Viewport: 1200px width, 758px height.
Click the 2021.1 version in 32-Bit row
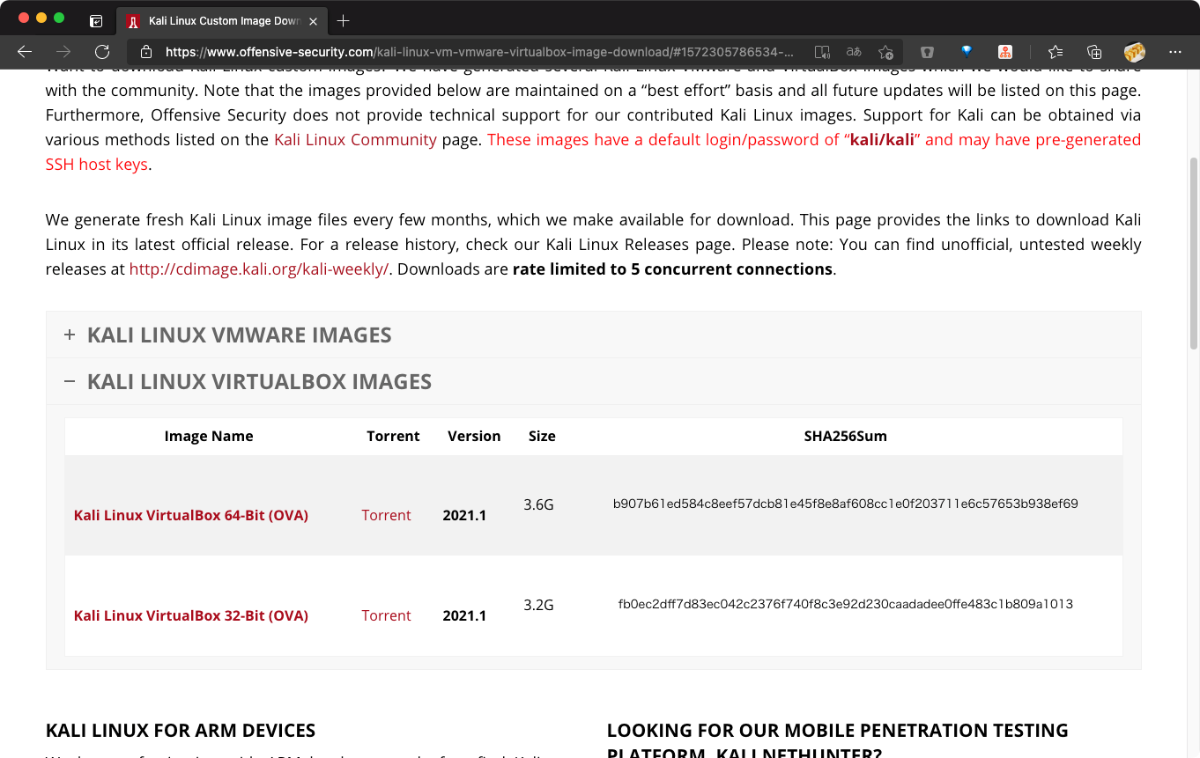tap(464, 615)
